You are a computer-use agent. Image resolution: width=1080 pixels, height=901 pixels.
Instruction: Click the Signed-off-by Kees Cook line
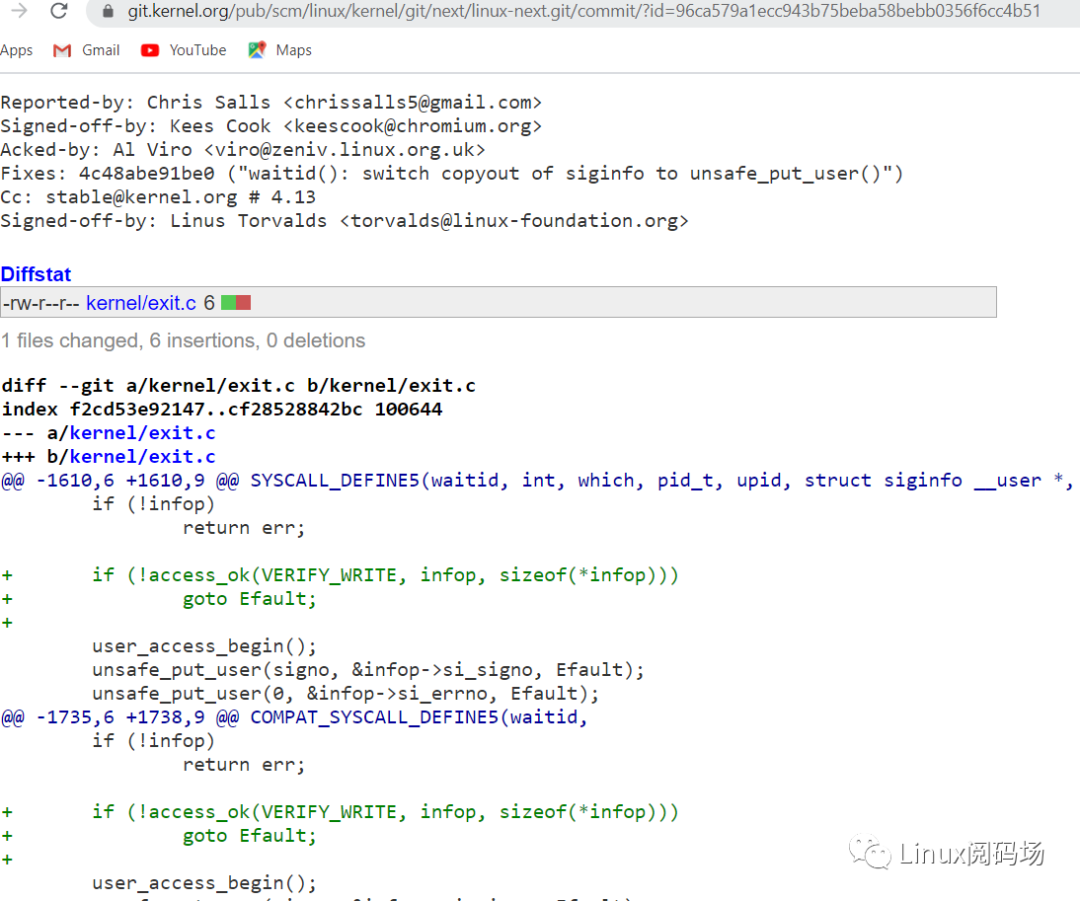(271, 126)
